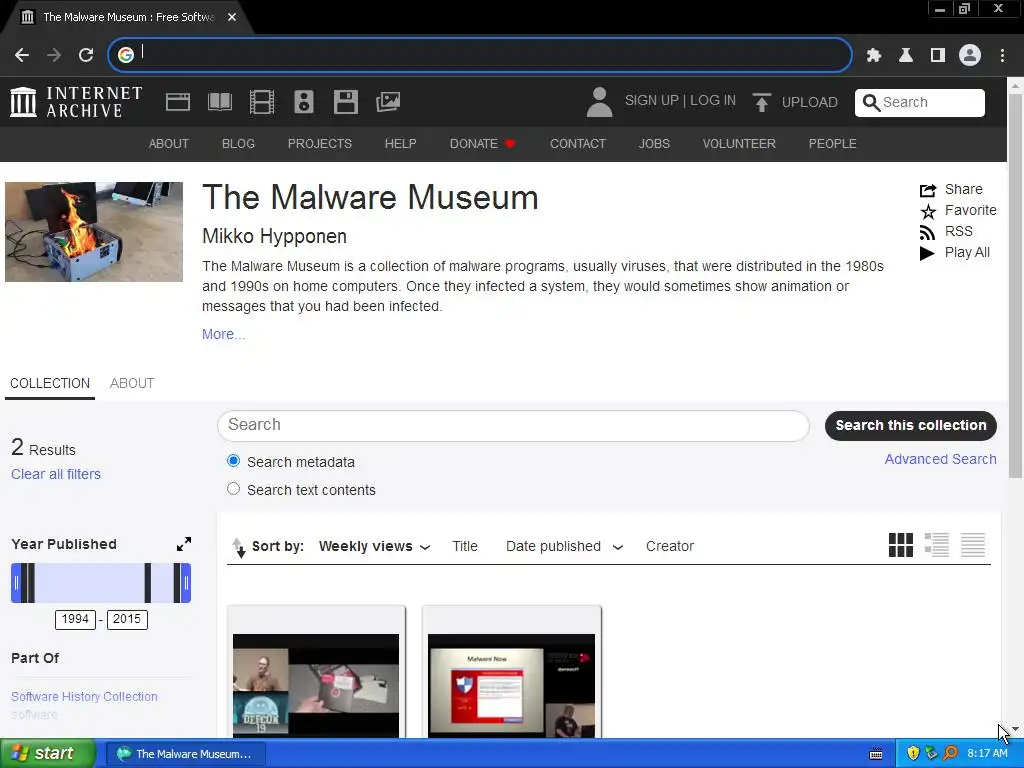Screen dimensions: 1024x768
Task: Click the burning computer collection image
Action: [x=94, y=232]
